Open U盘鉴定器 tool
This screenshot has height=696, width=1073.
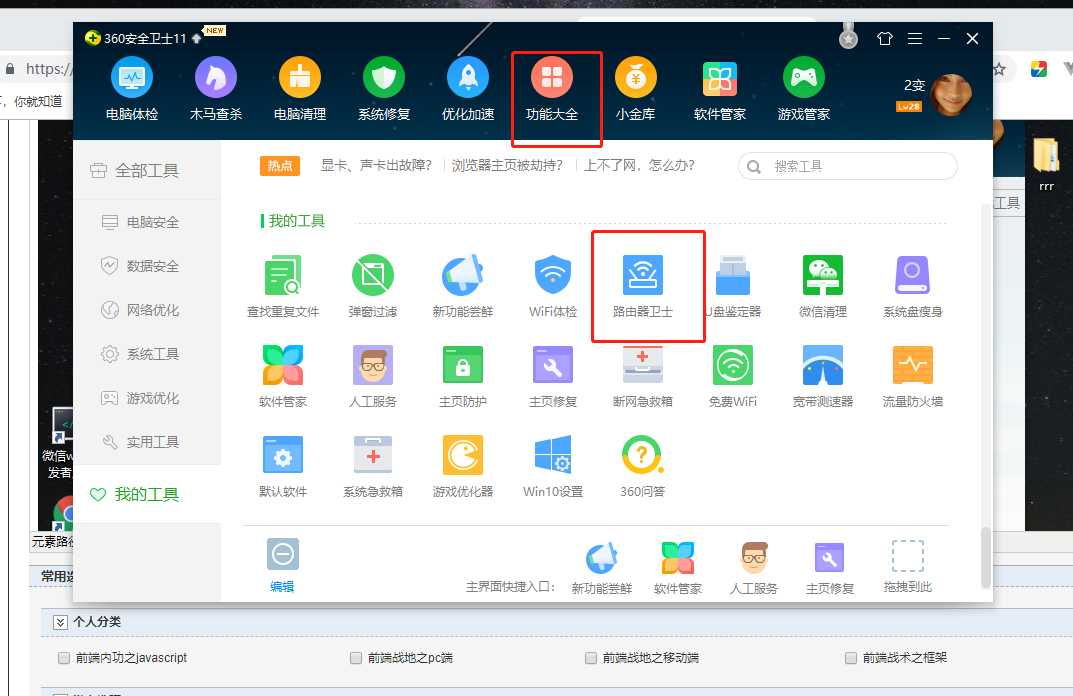(733, 286)
